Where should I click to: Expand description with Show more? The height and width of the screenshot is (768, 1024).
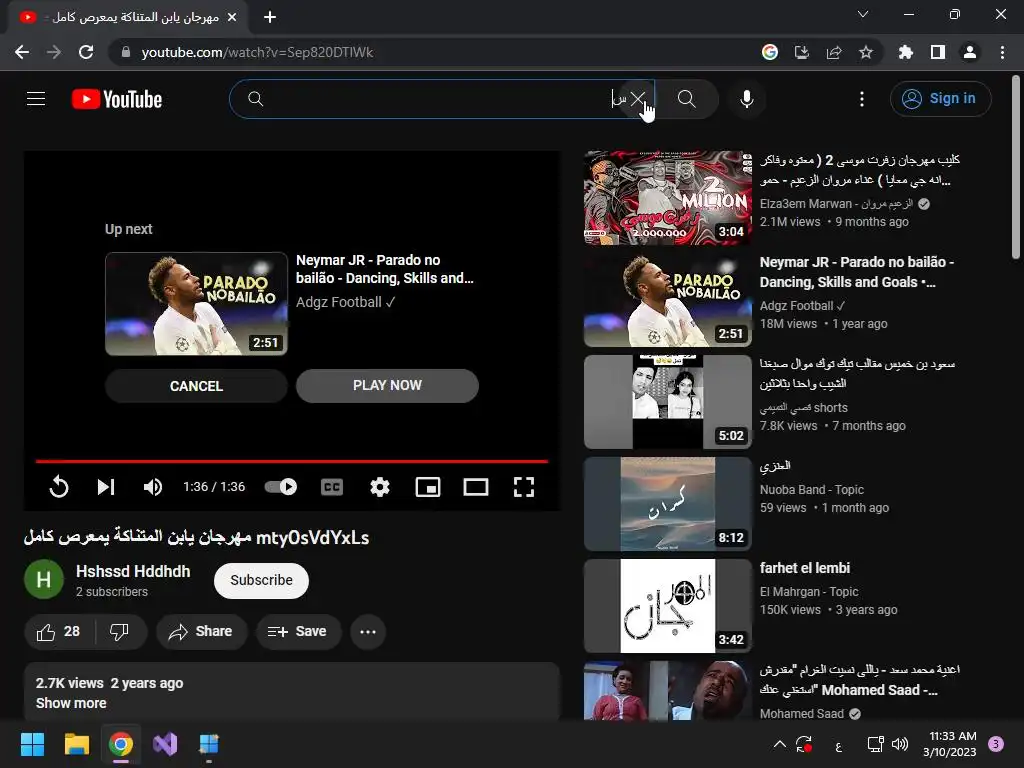click(71, 703)
